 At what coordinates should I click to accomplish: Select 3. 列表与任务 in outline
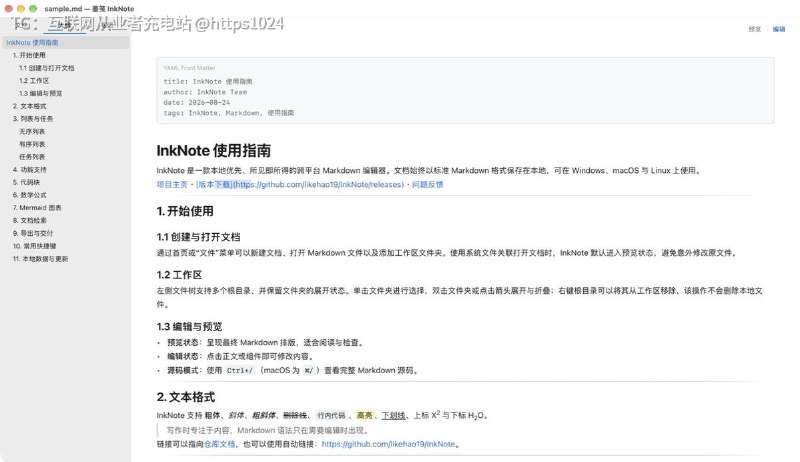pos(33,118)
